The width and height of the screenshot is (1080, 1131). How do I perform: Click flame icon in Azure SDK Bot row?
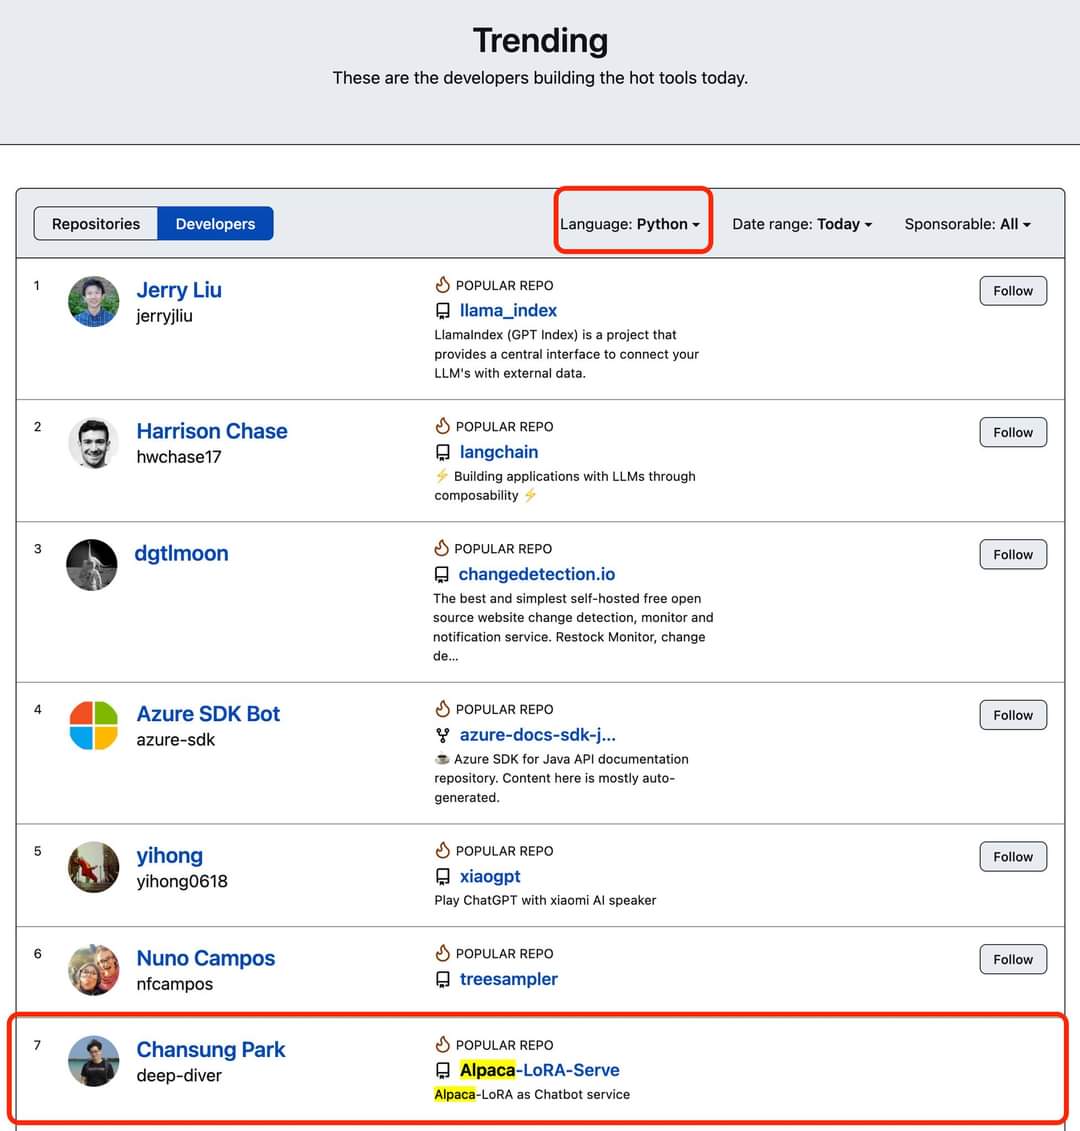click(442, 709)
